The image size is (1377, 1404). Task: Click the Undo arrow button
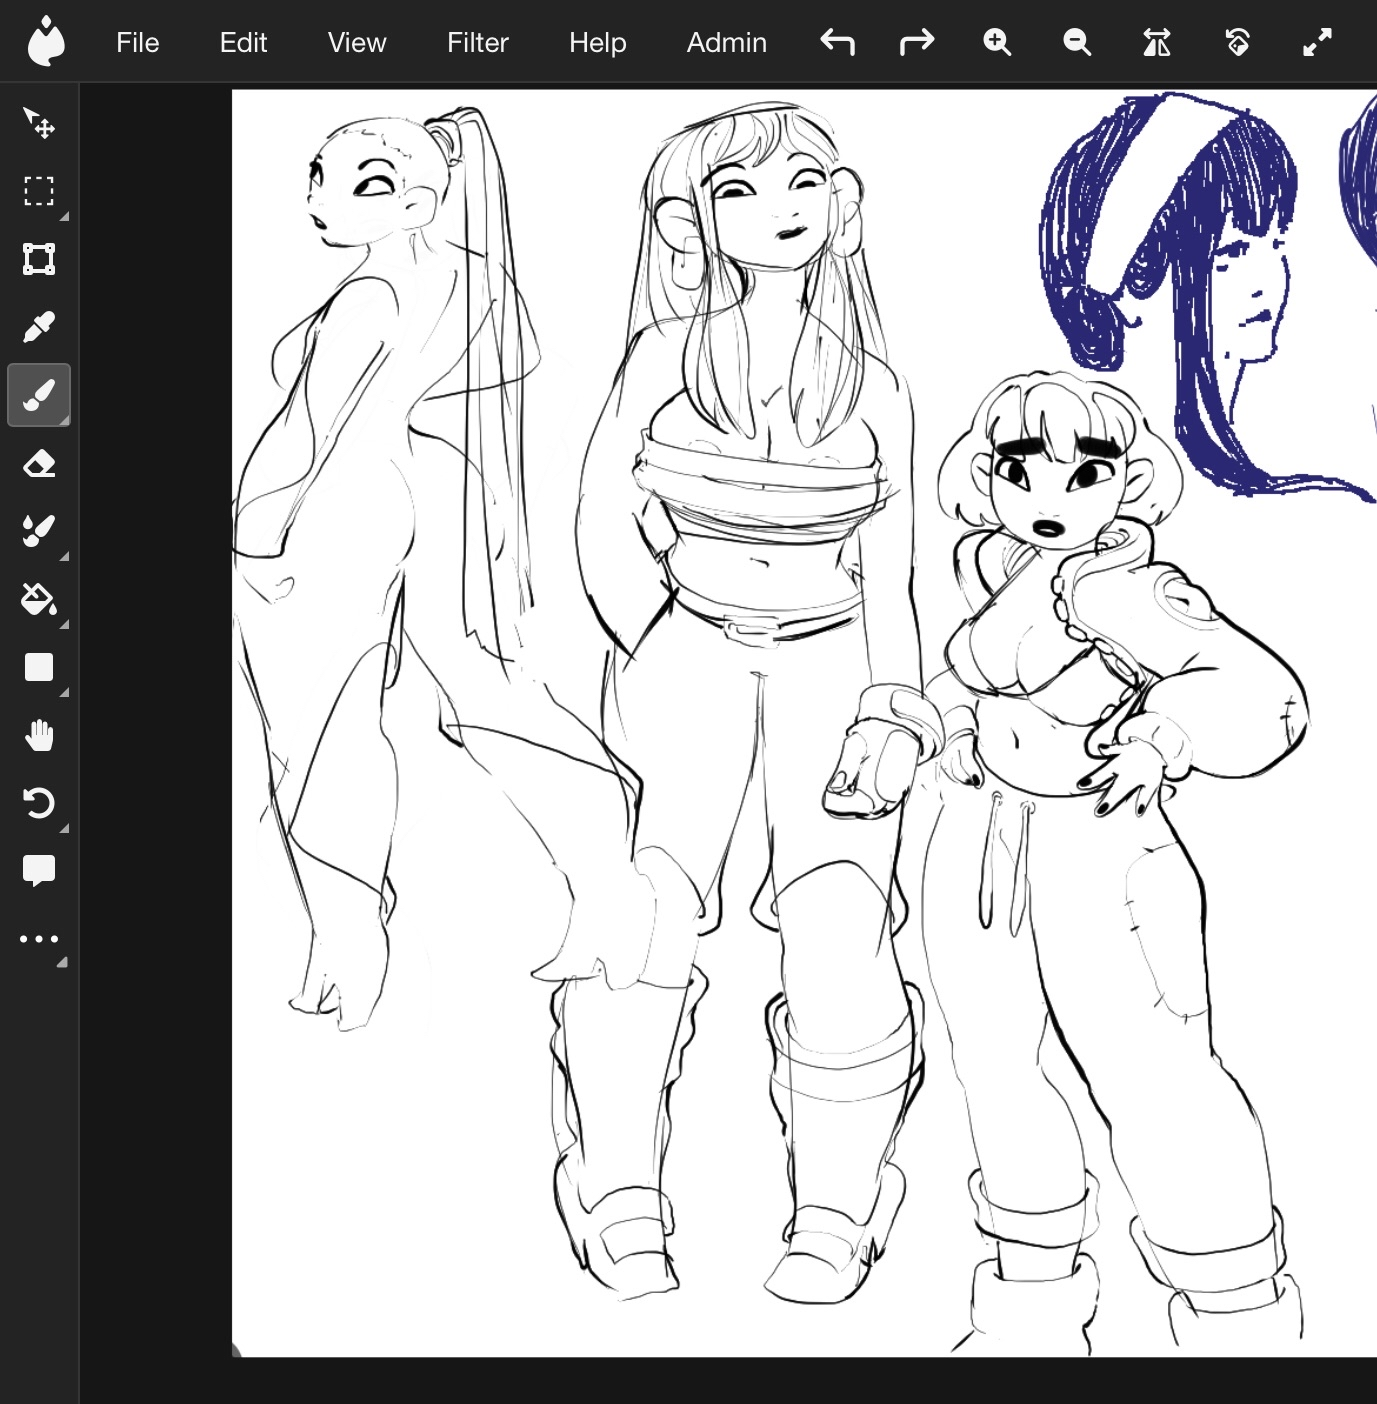pyautogui.click(x=837, y=42)
